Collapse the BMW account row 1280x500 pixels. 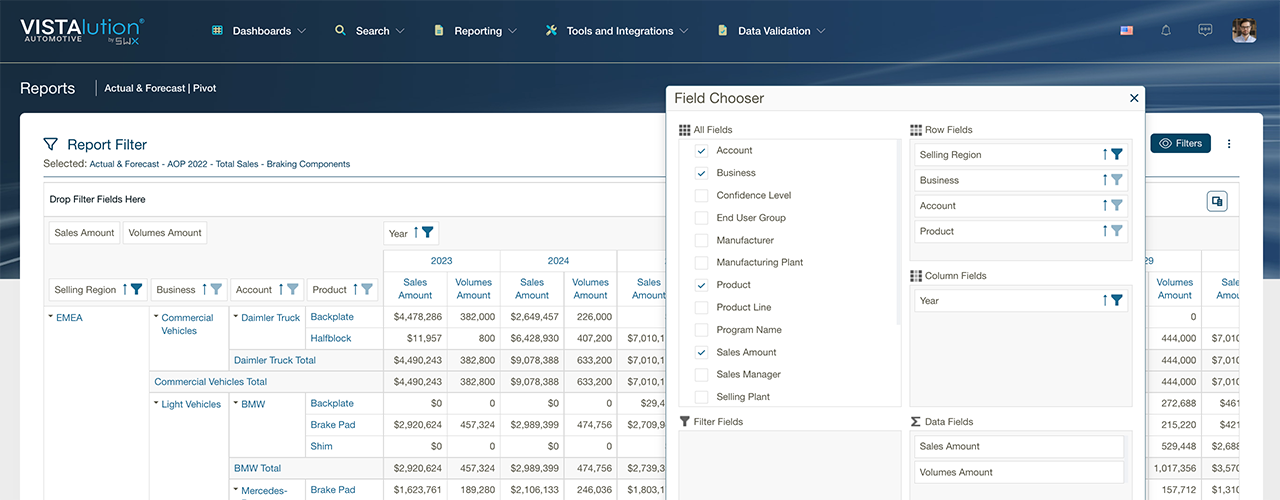[236, 405]
